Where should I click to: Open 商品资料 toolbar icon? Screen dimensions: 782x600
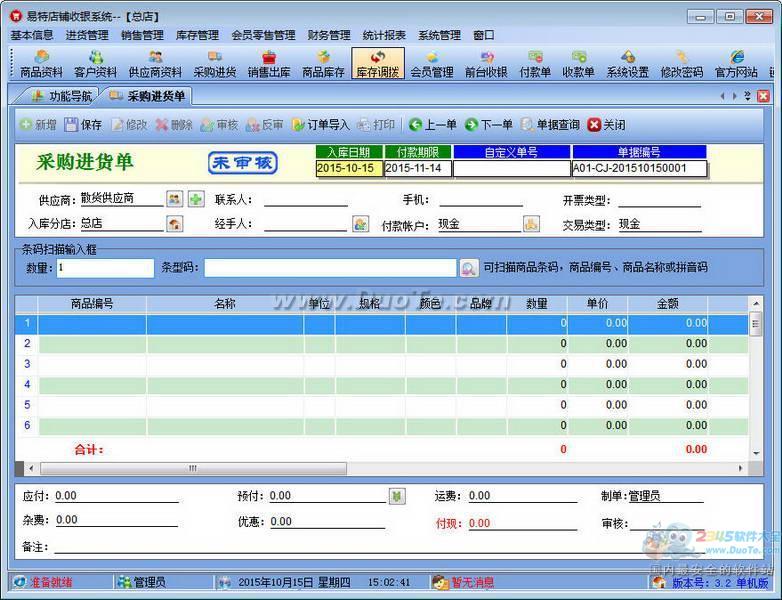(x=41, y=64)
